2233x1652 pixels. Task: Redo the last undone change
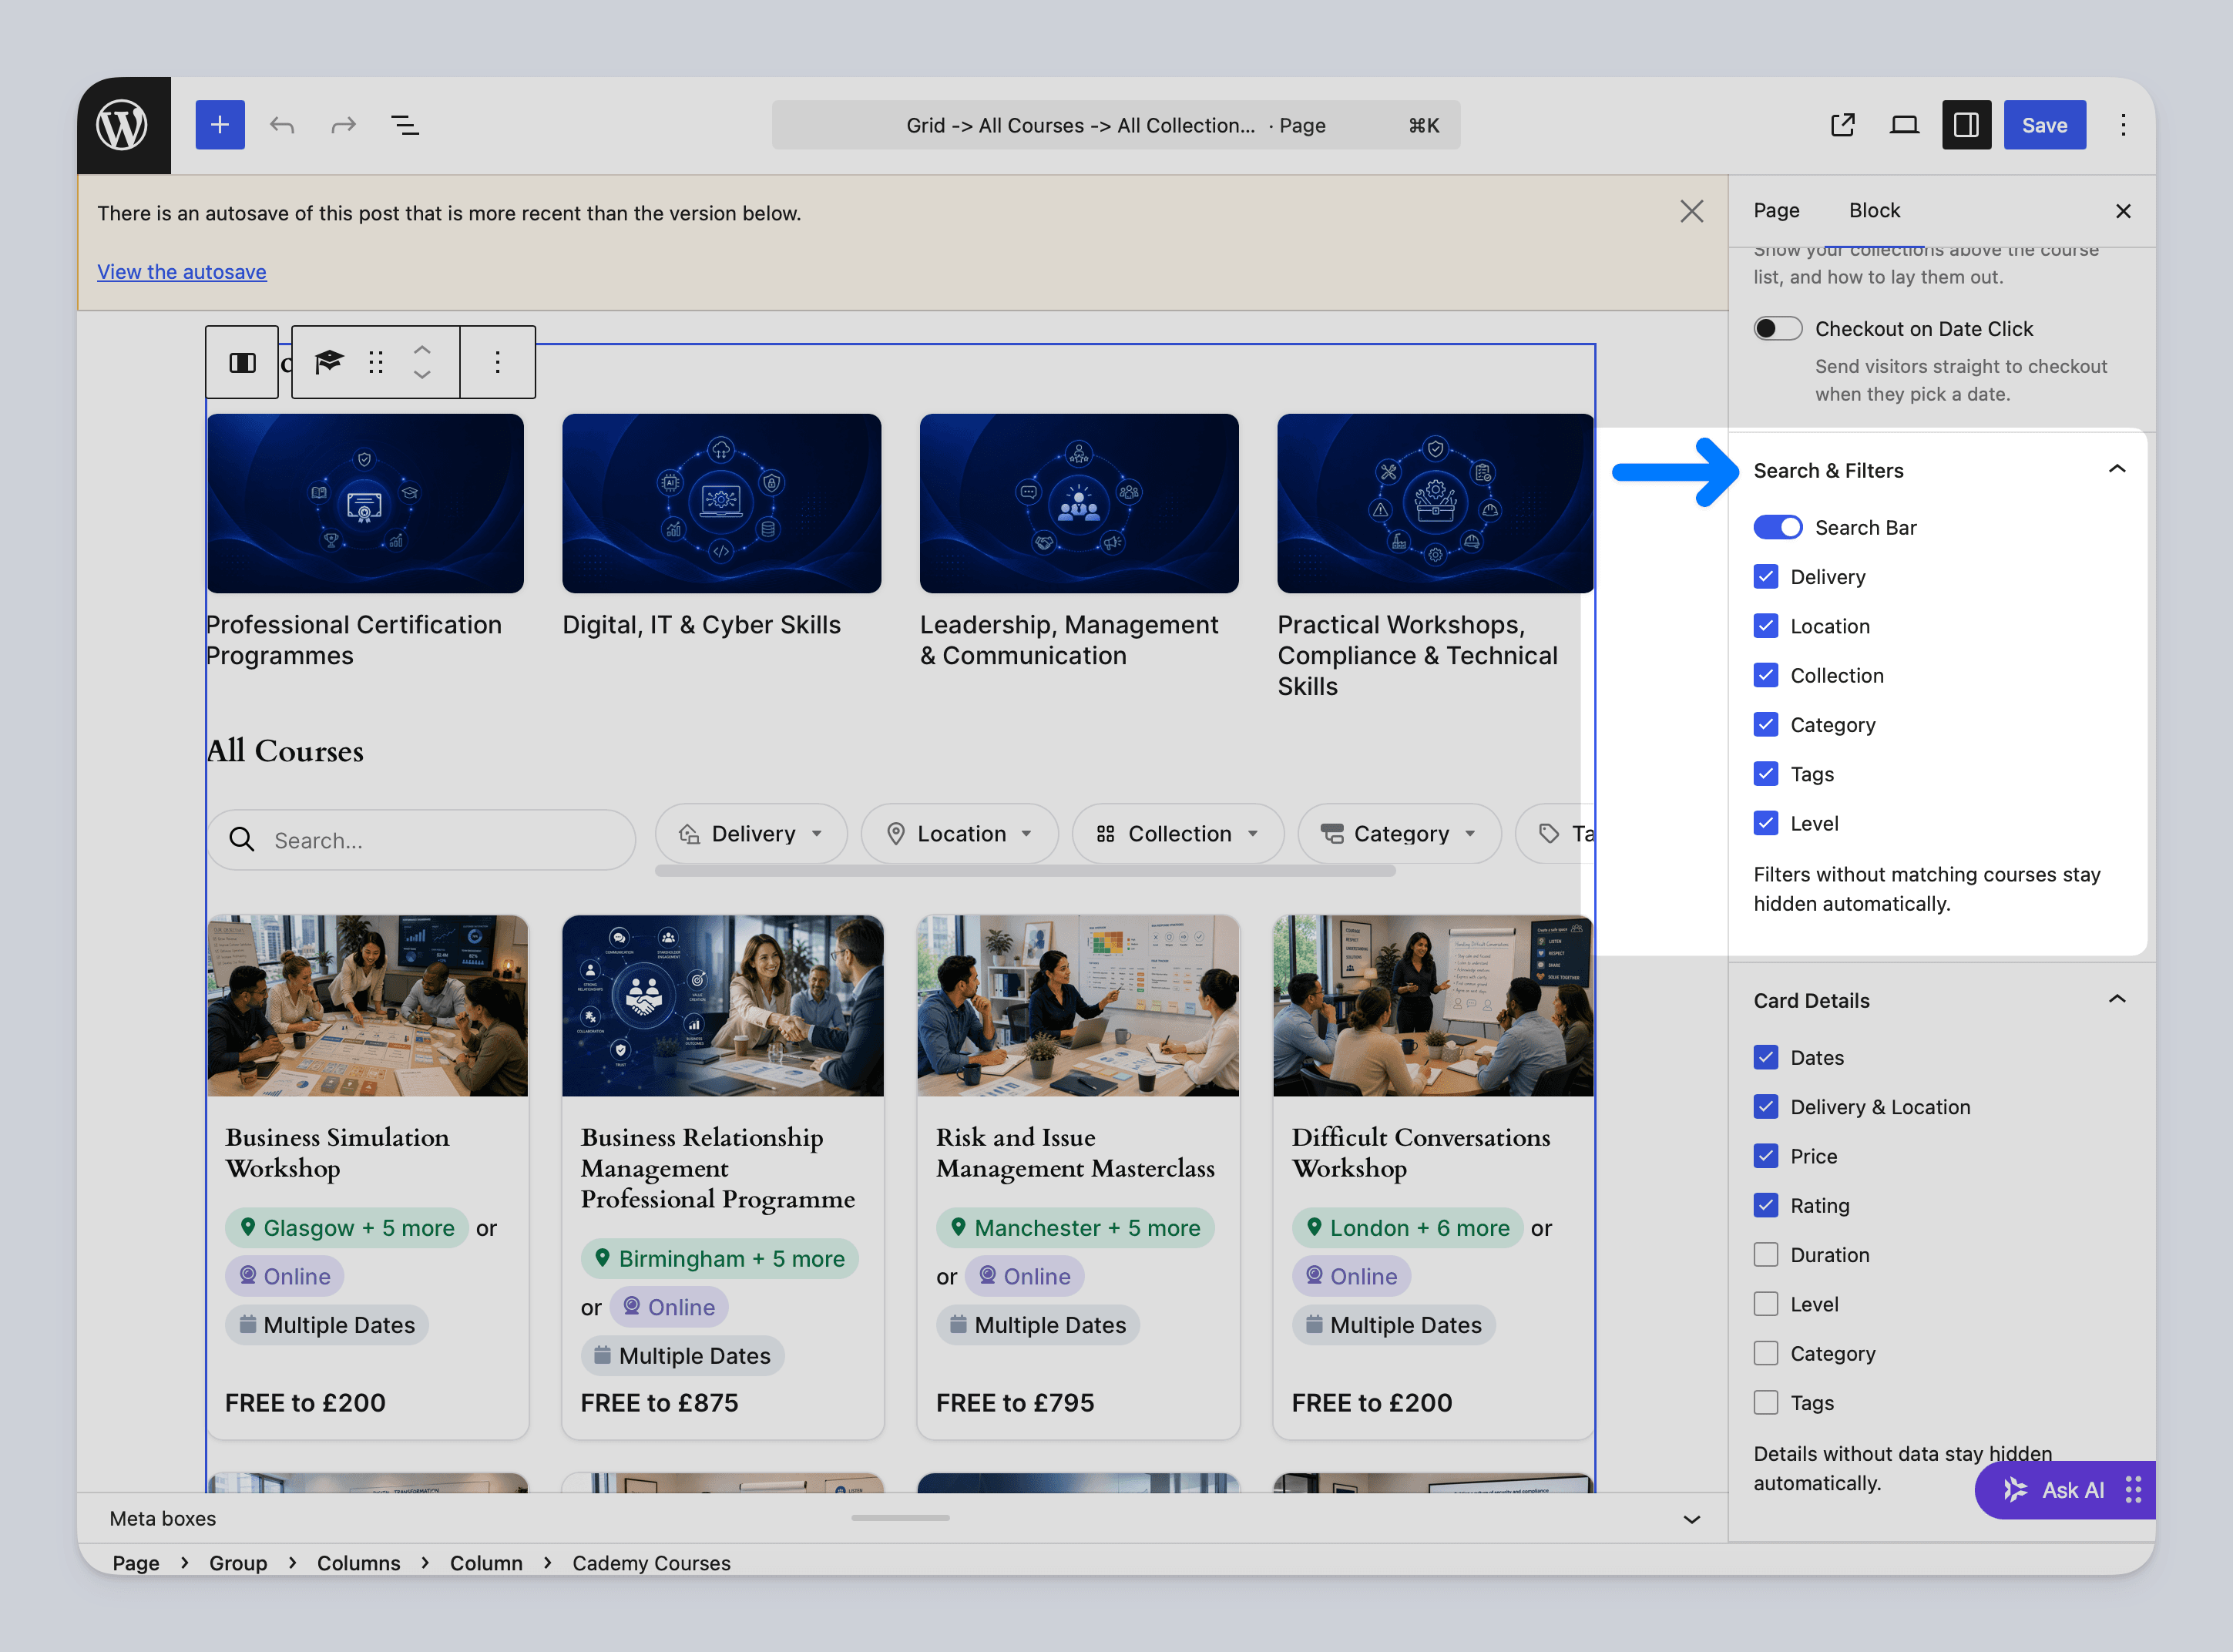pos(343,125)
